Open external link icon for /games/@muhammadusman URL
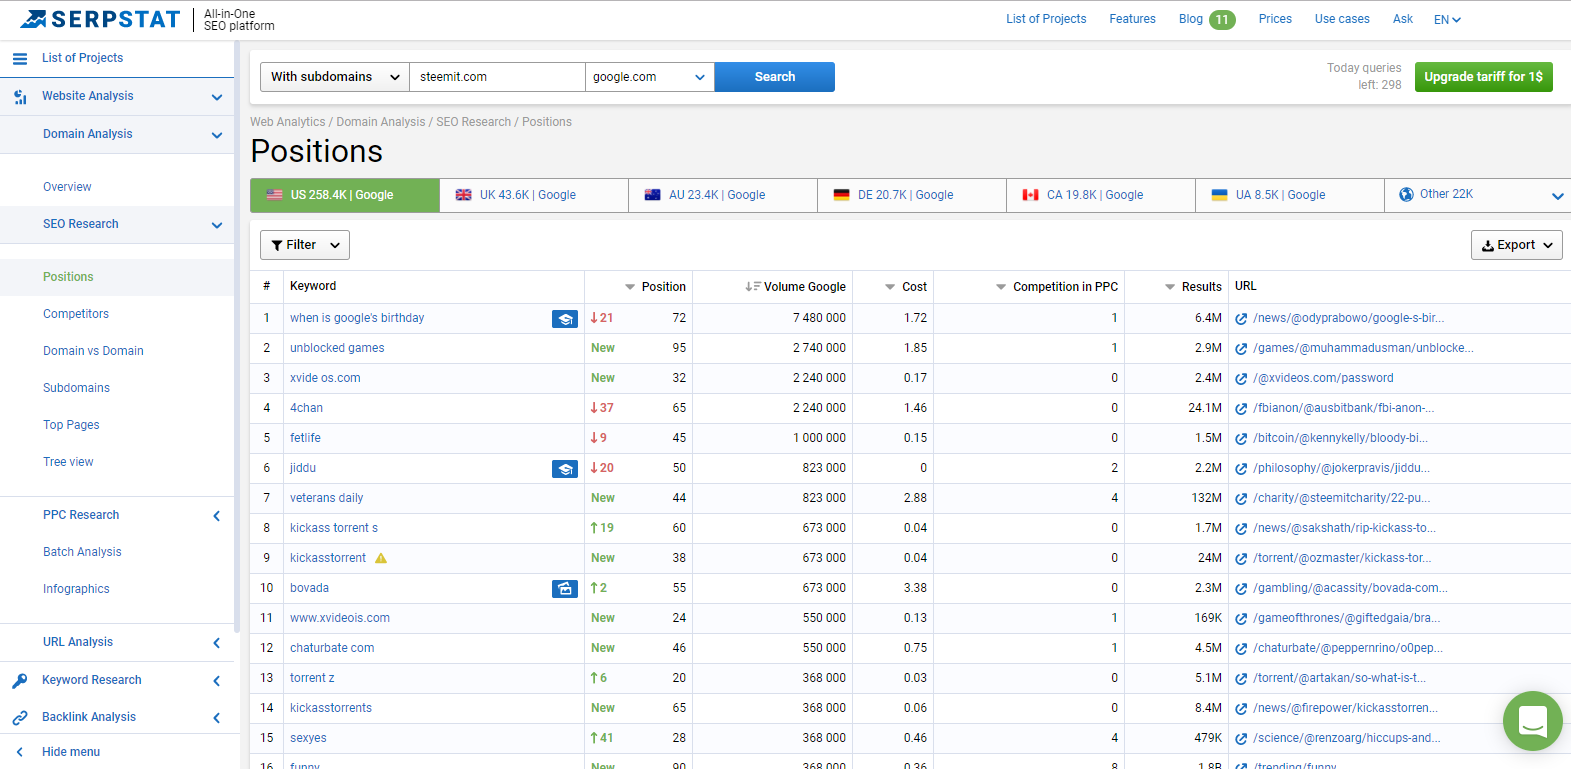This screenshot has width=1571, height=769. click(x=1241, y=349)
